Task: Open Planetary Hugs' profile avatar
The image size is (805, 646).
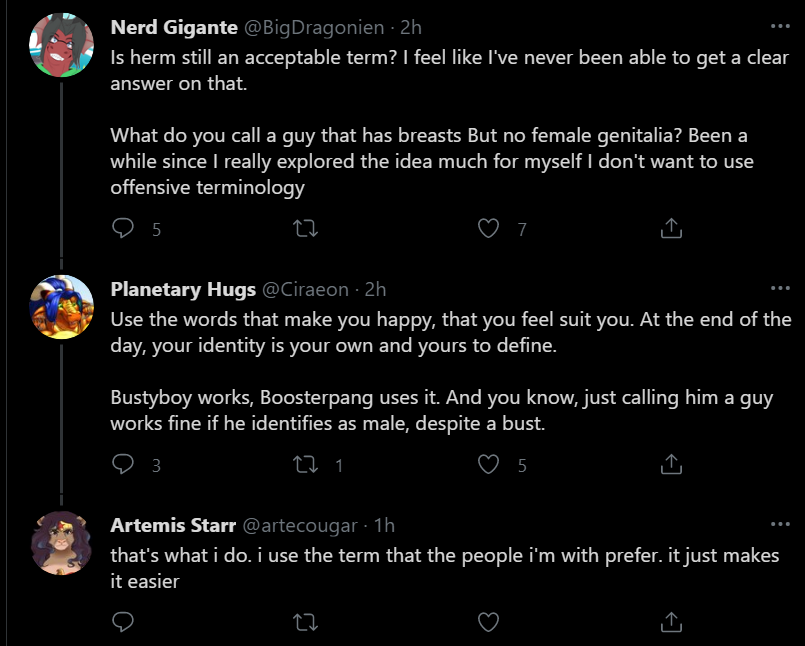Action: pyautogui.click(x=62, y=307)
